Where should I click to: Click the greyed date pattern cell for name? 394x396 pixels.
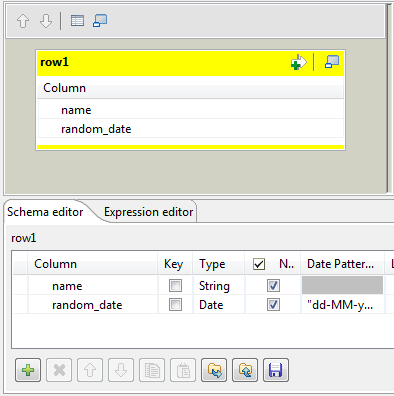[342, 286]
